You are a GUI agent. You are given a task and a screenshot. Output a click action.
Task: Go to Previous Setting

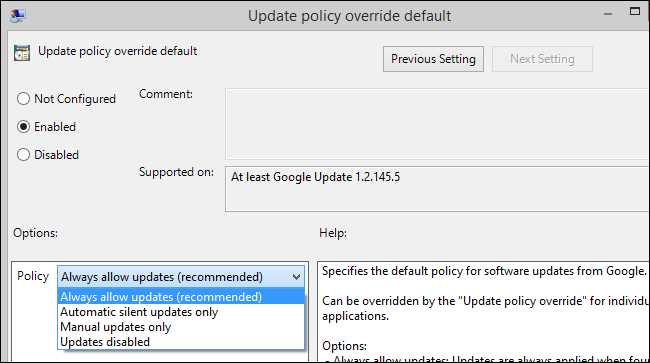pos(433,59)
